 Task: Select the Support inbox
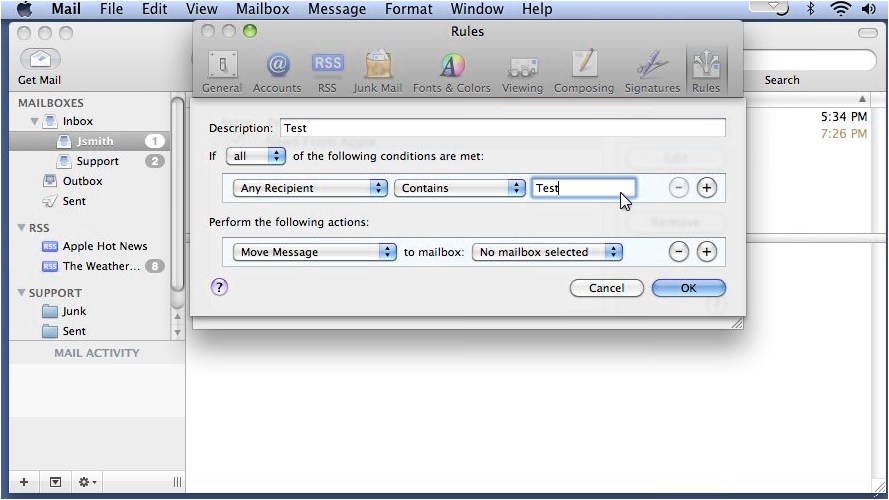(x=88, y=161)
